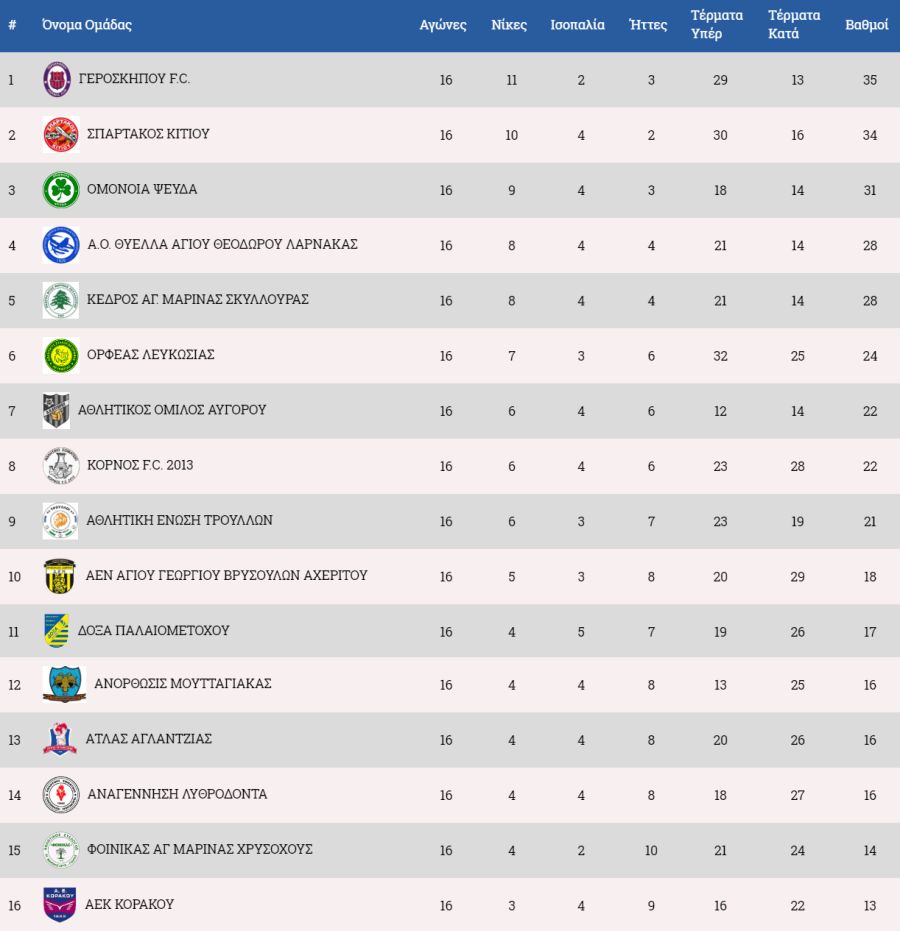
Task: Click the Τέρματα Υπέρ column header
Action: (x=717, y=24)
